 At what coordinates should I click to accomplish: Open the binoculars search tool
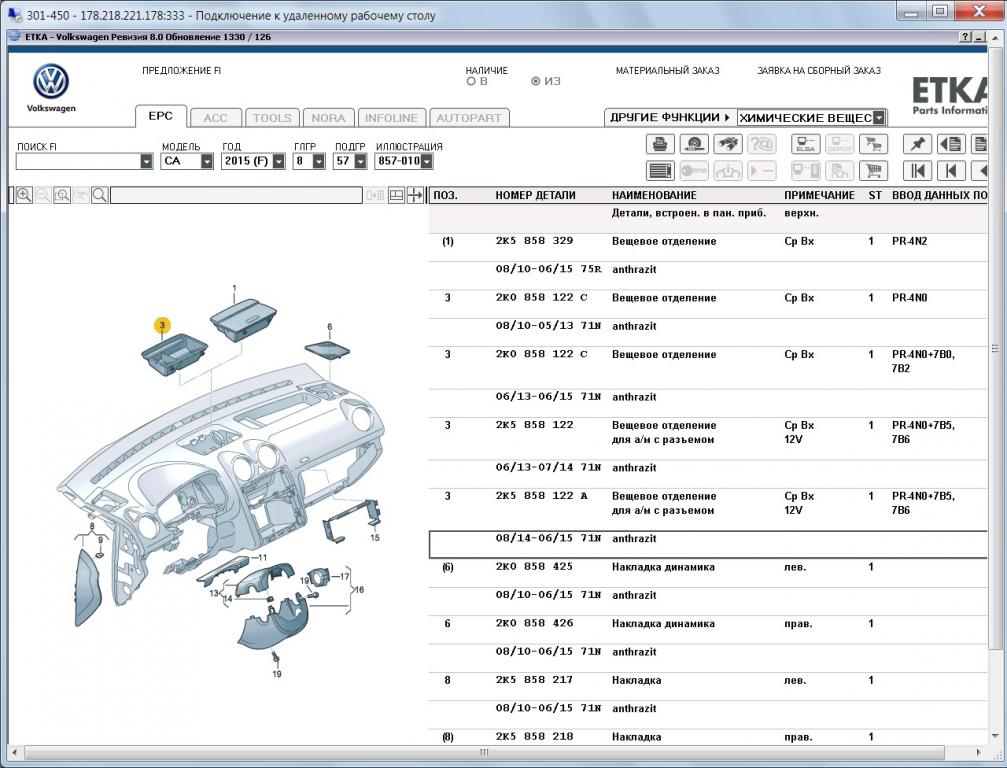coord(727,144)
